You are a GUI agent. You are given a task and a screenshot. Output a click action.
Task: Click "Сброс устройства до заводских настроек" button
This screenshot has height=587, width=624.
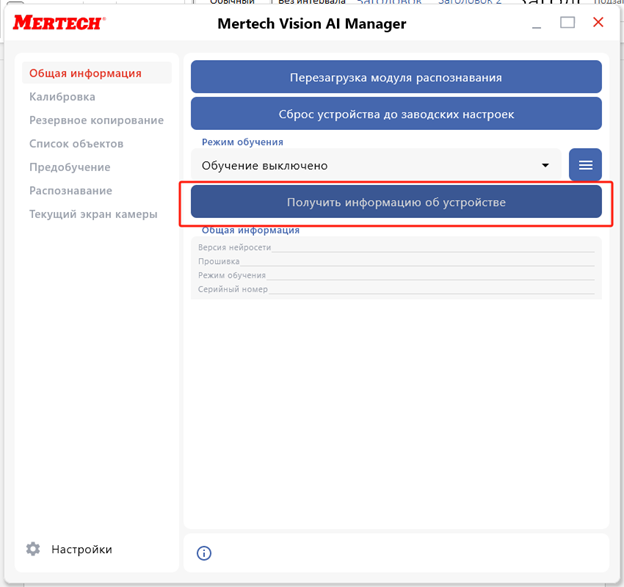pos(396,114)
